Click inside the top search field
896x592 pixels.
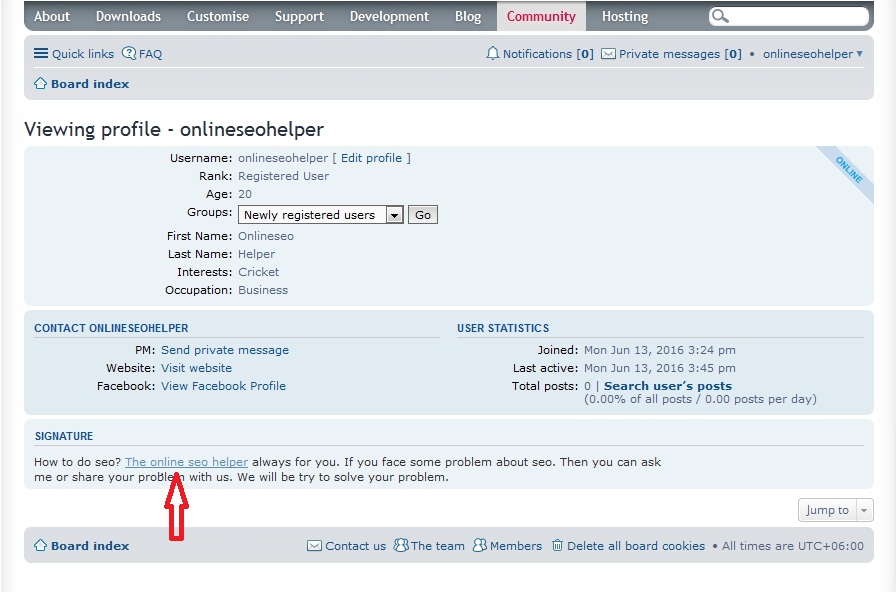(790, 16)
